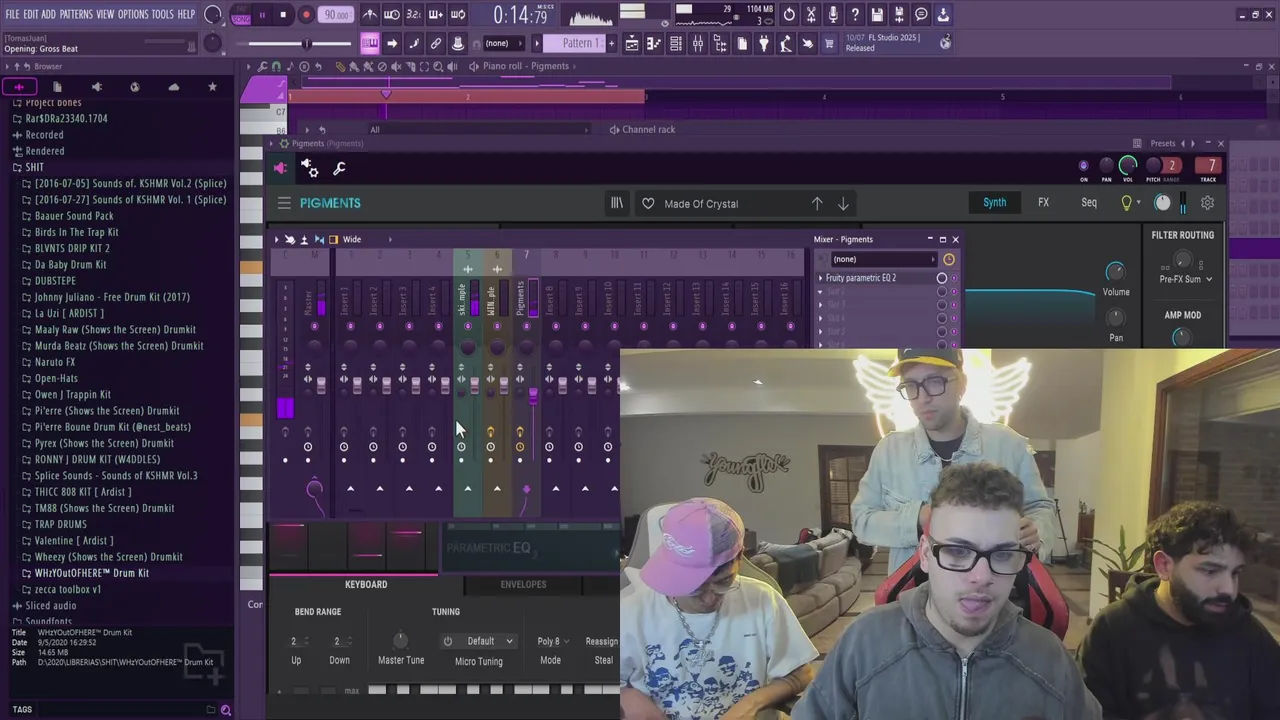Enable typing keyboard to piano icon
Screen dimensions: 1280x720
(370, 43)
